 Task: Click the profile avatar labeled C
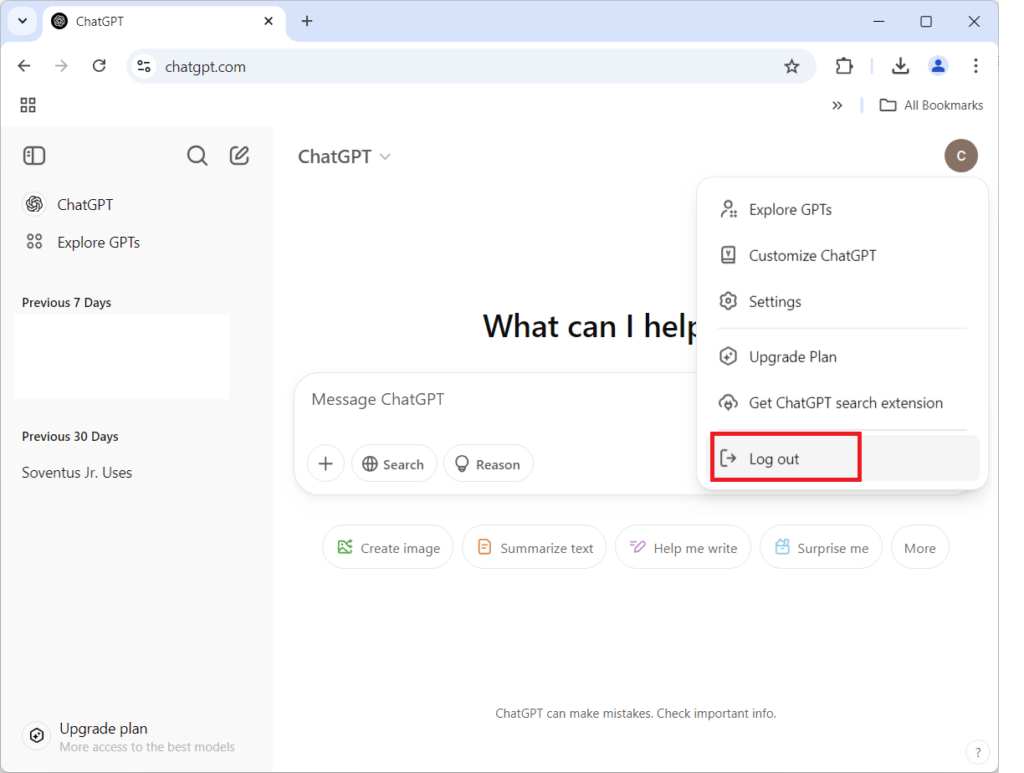[961, 155]
